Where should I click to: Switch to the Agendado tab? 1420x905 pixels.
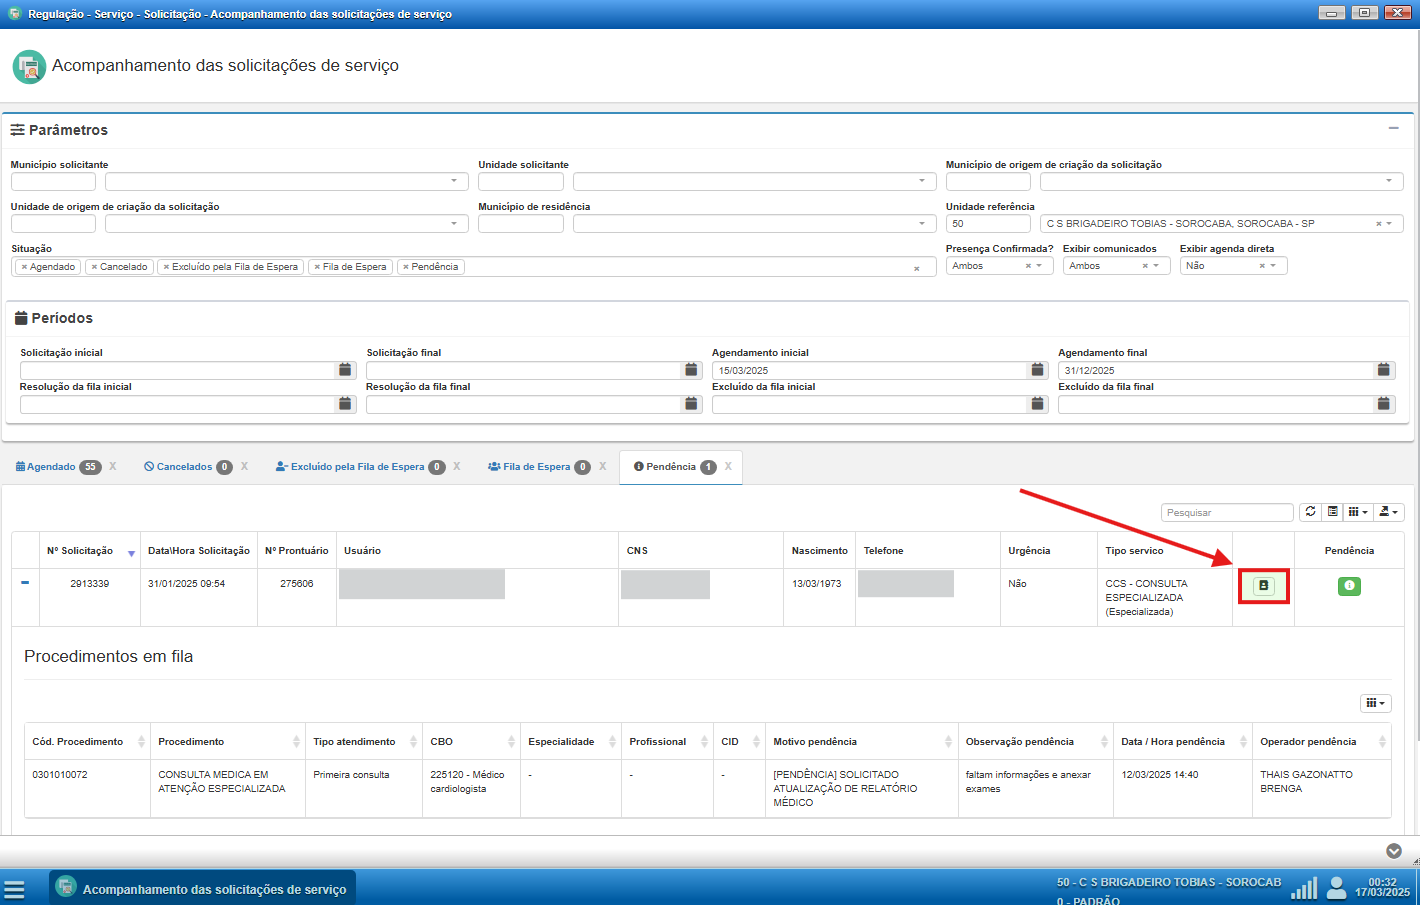tap(51, 467)
